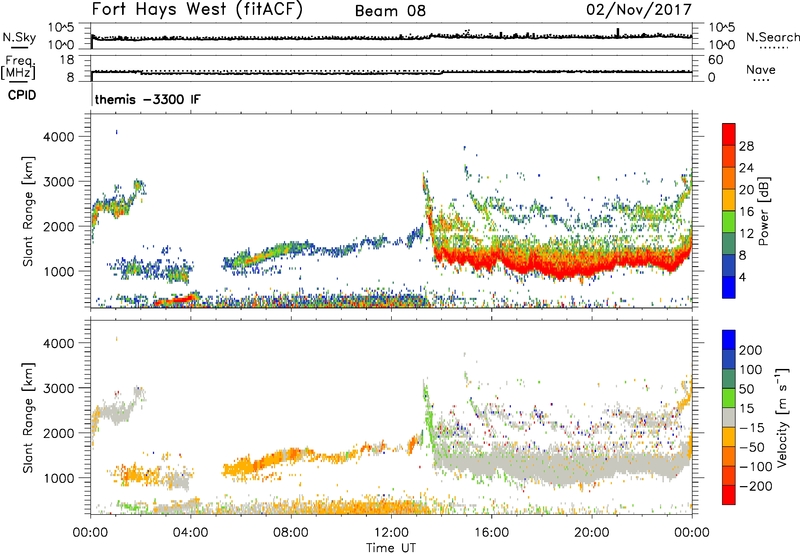Click the '3000' tick on the velocity panel
This screenshot has width=800, height=554.
click(58, 388)
